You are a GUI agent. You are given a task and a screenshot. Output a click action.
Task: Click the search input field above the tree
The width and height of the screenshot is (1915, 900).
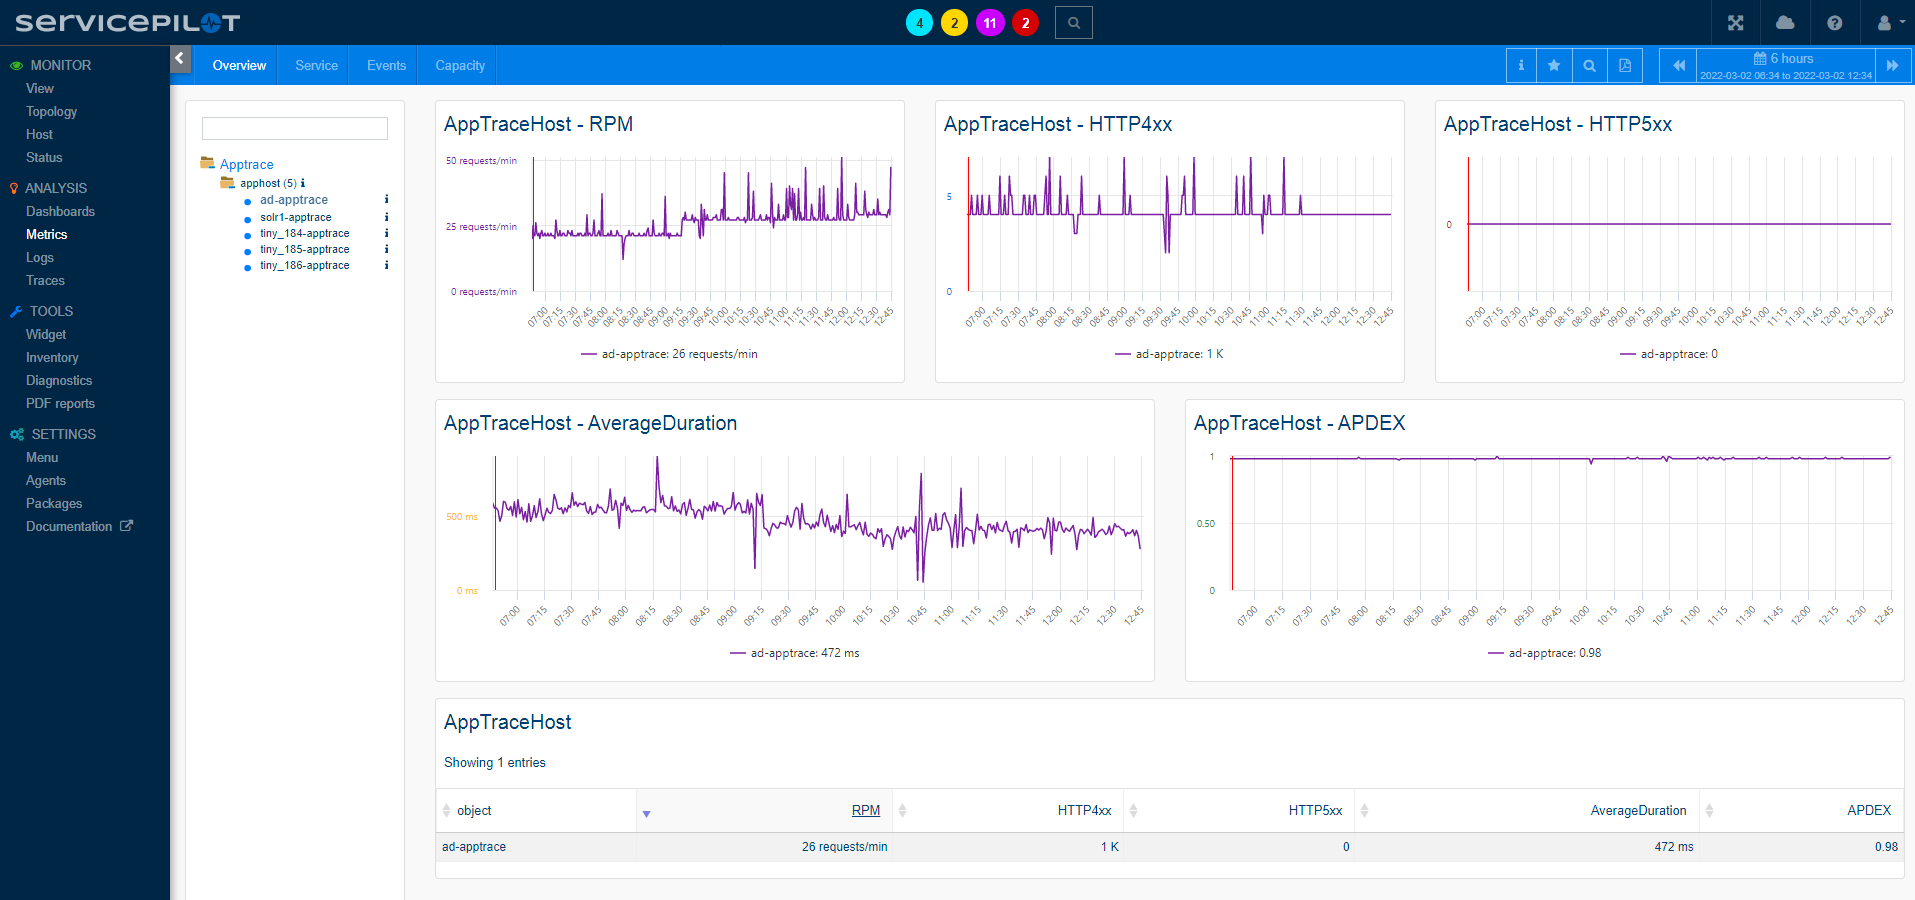pos(294,128)
